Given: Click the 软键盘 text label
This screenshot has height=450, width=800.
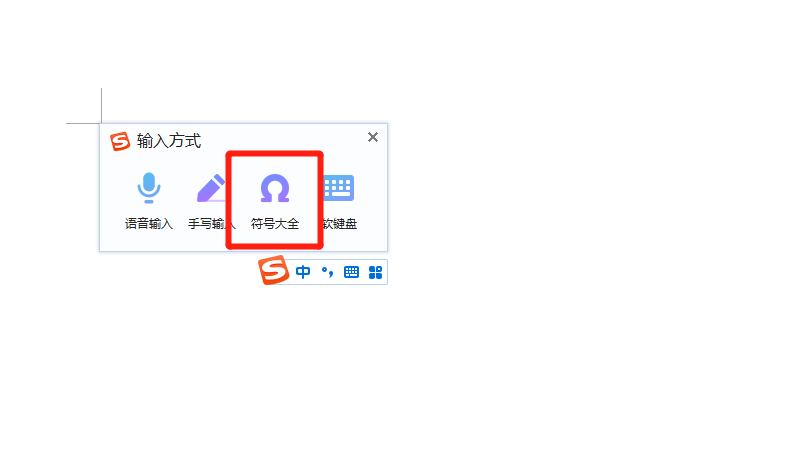Looking at the screenshot, I should tap(340, 223).
